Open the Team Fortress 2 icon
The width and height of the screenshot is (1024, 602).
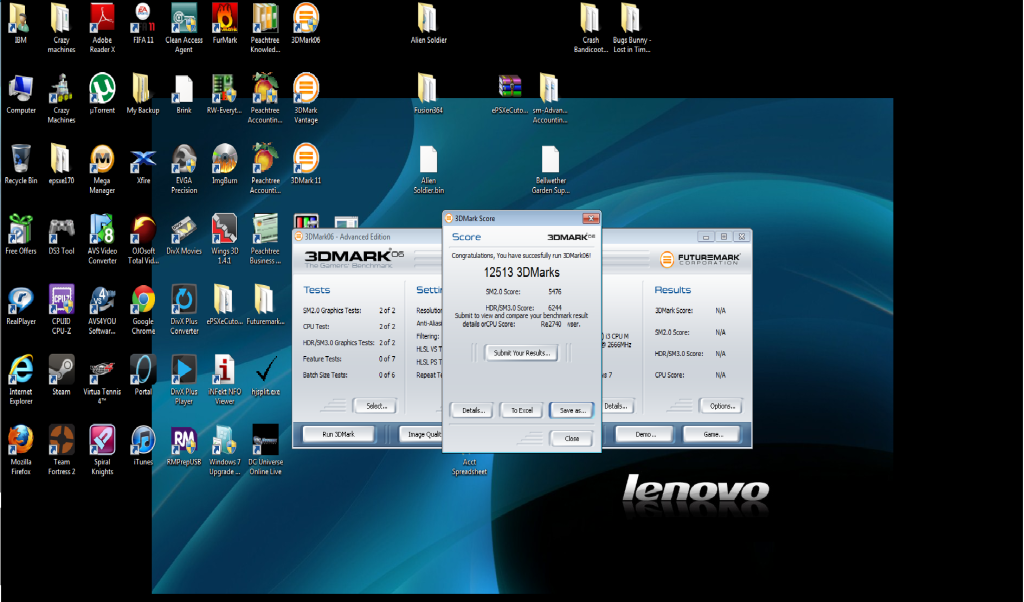(61, 450)
